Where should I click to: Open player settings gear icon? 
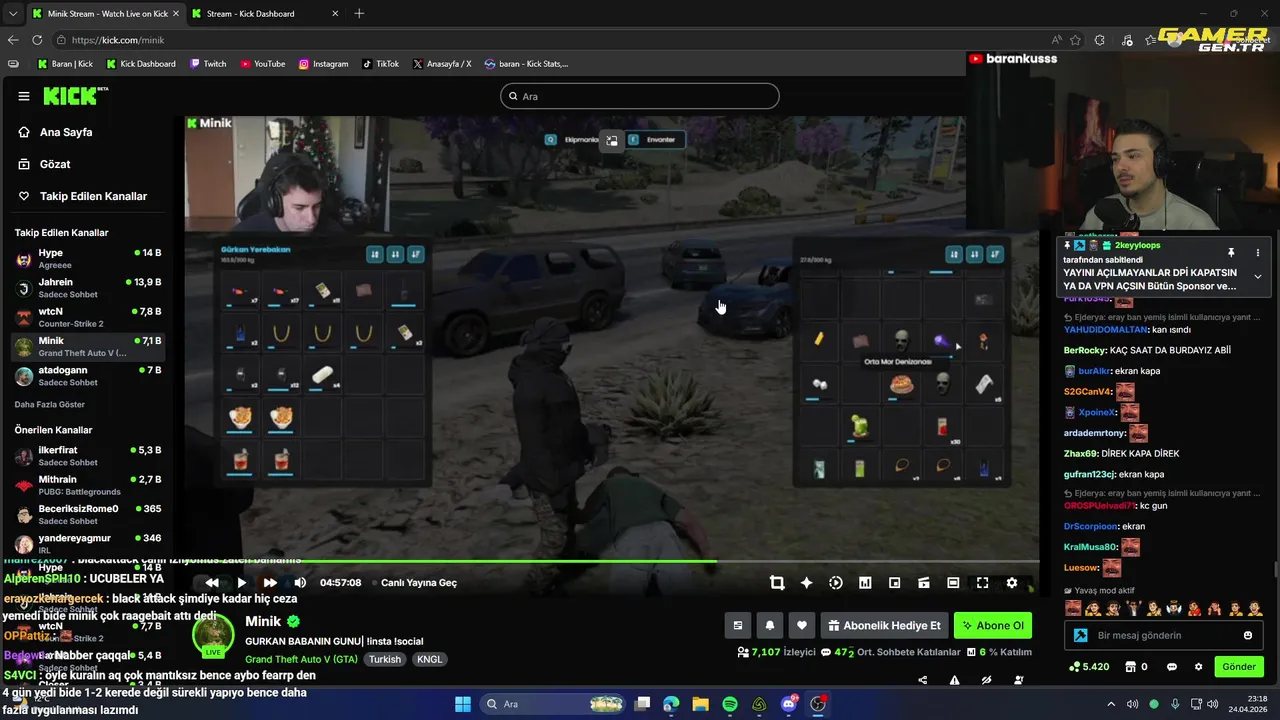click(x=1011, y=583)
